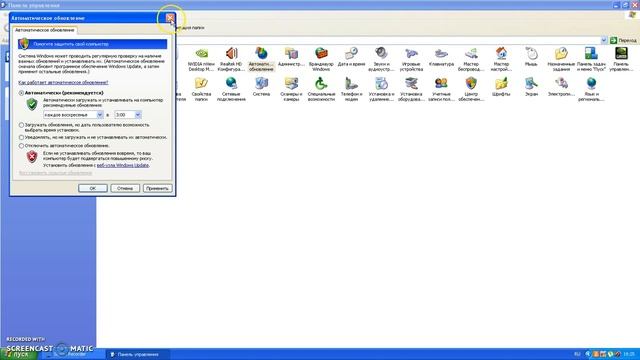Open the Клавиатура icon
Image resolution: width=640 pixels, height=360 pixels.
tap(441, 57)
